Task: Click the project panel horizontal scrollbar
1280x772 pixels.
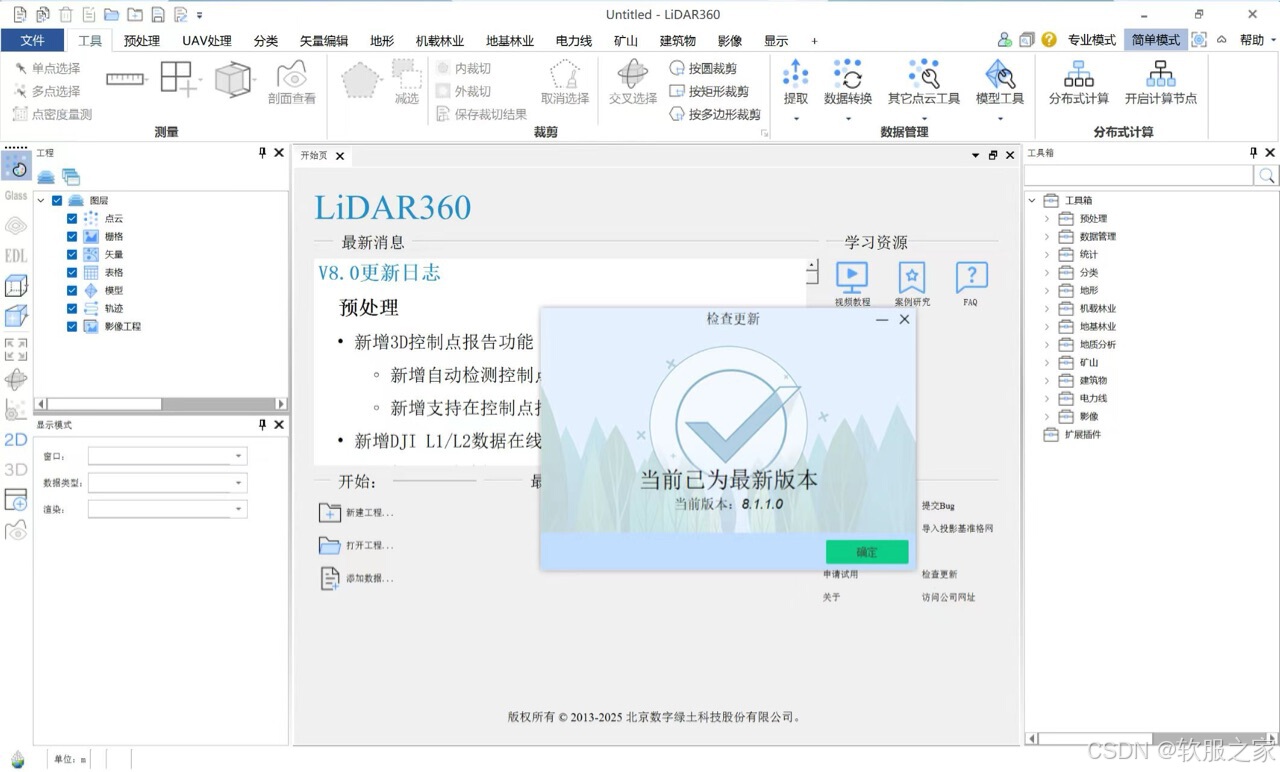Action: 160,404
